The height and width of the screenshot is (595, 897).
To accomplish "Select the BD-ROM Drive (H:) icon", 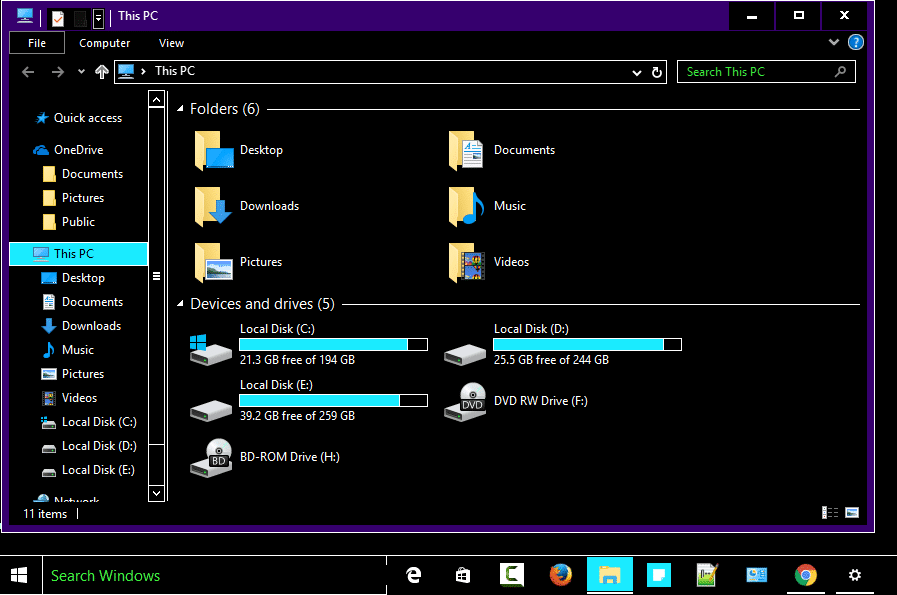I will [x=211, y=458].
